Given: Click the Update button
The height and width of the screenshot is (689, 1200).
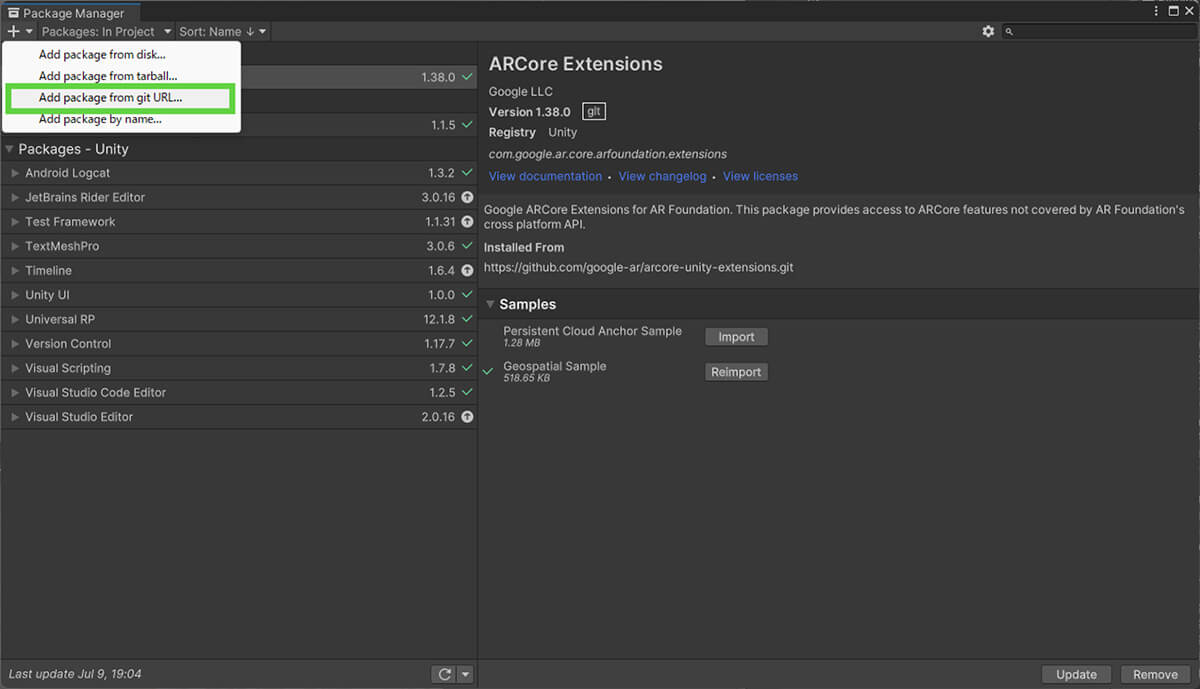Looking at the screenshot, I should pyautogui.click(x=1076, y=674).
